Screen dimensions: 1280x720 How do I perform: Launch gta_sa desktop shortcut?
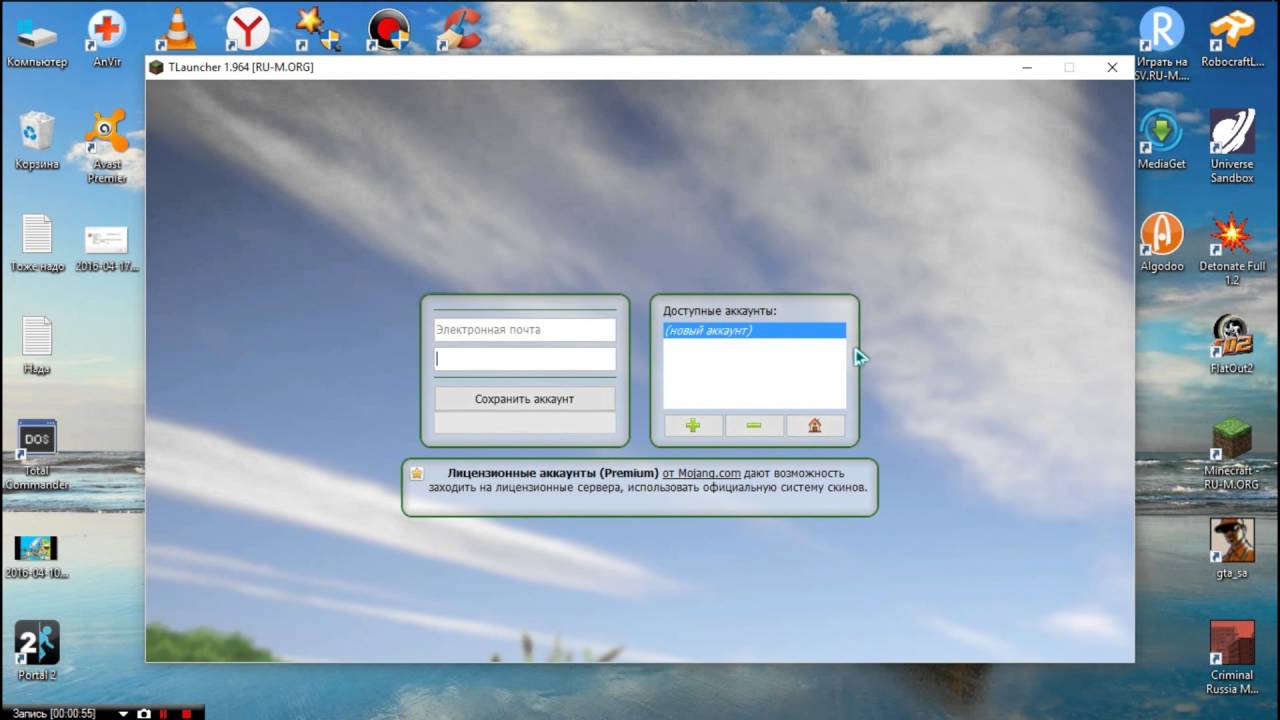click(x=1232, y=550)
